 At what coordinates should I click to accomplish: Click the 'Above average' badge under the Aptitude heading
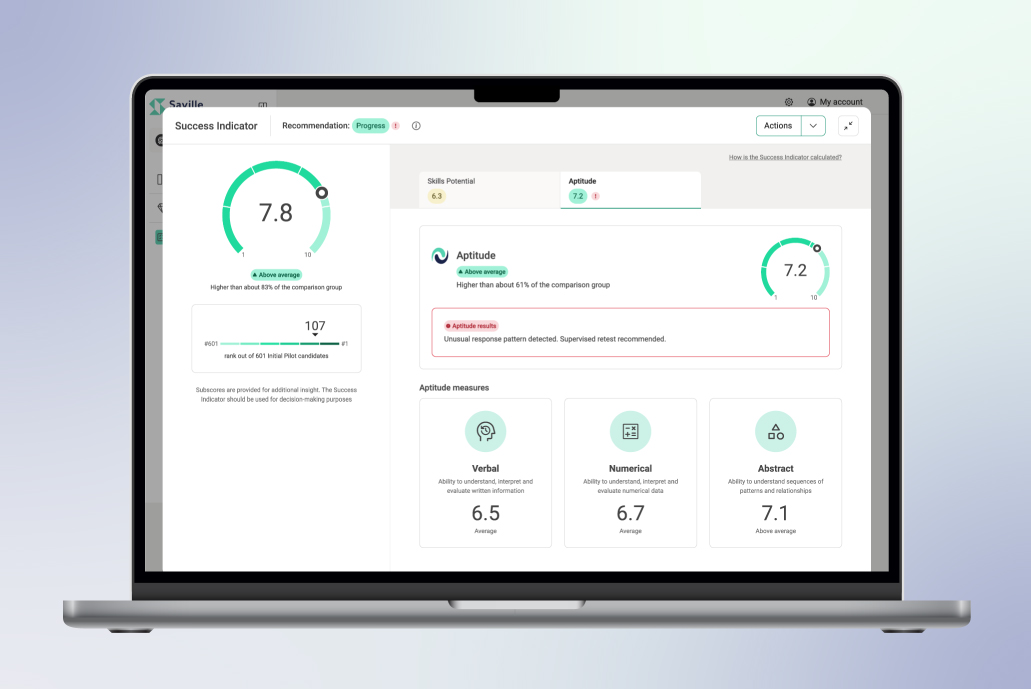click(482, 272)
